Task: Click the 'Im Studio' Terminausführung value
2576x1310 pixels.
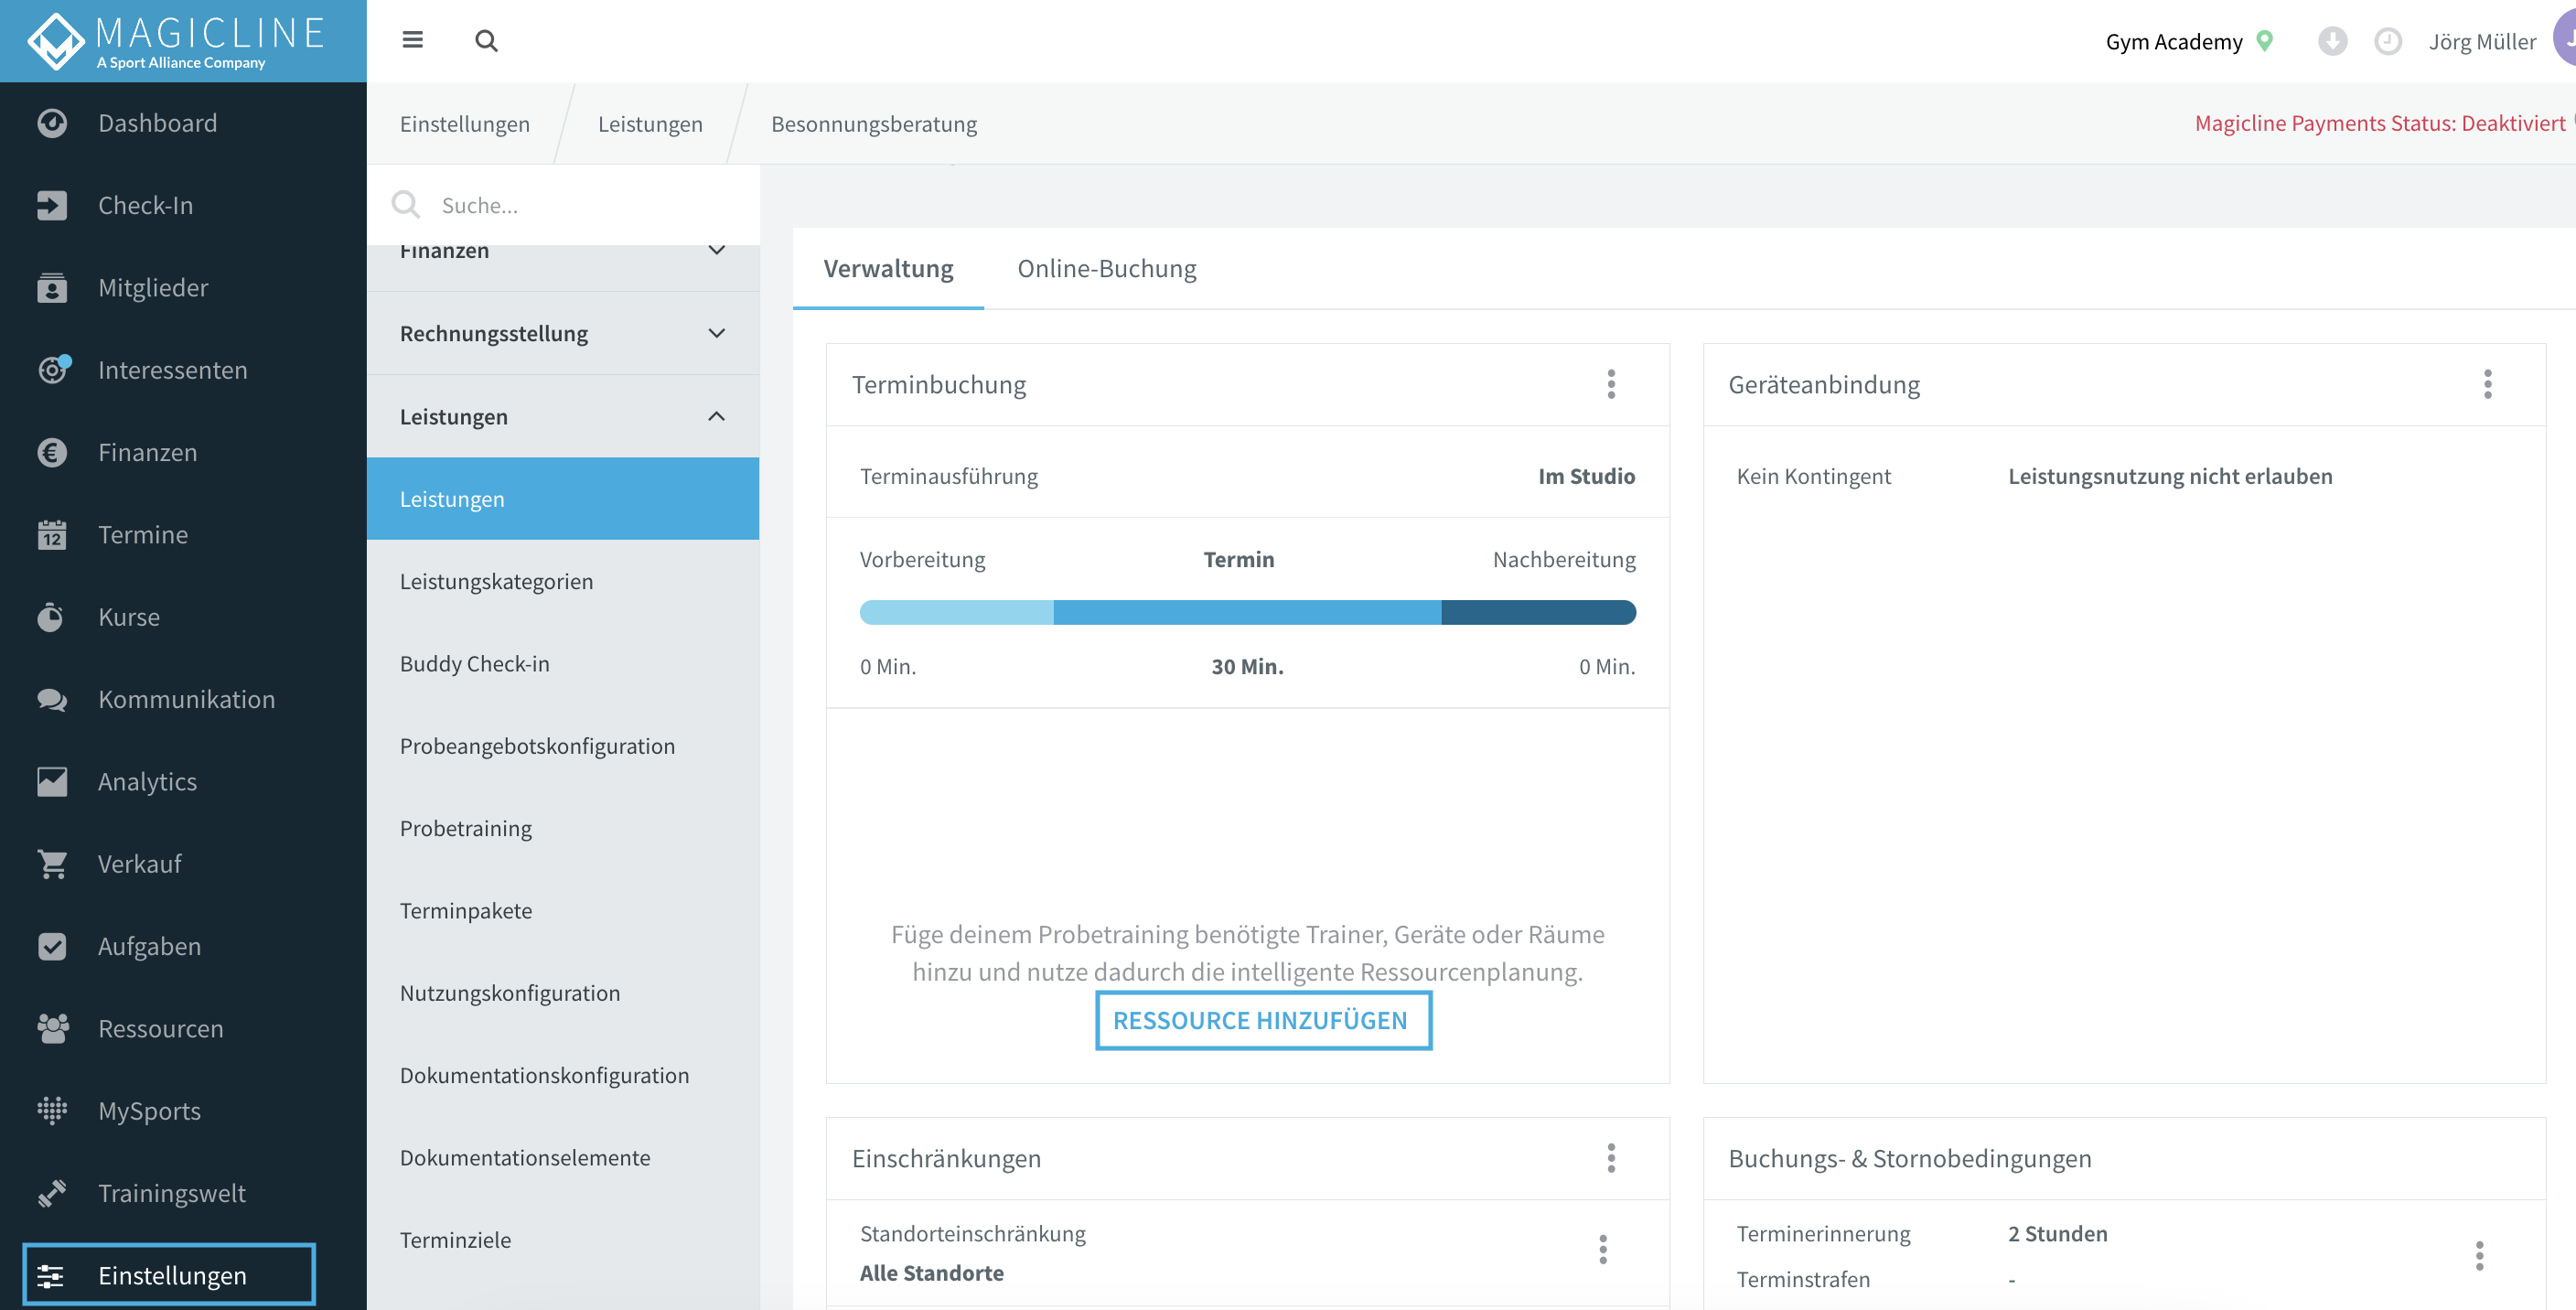Action: click(1587, 476)
